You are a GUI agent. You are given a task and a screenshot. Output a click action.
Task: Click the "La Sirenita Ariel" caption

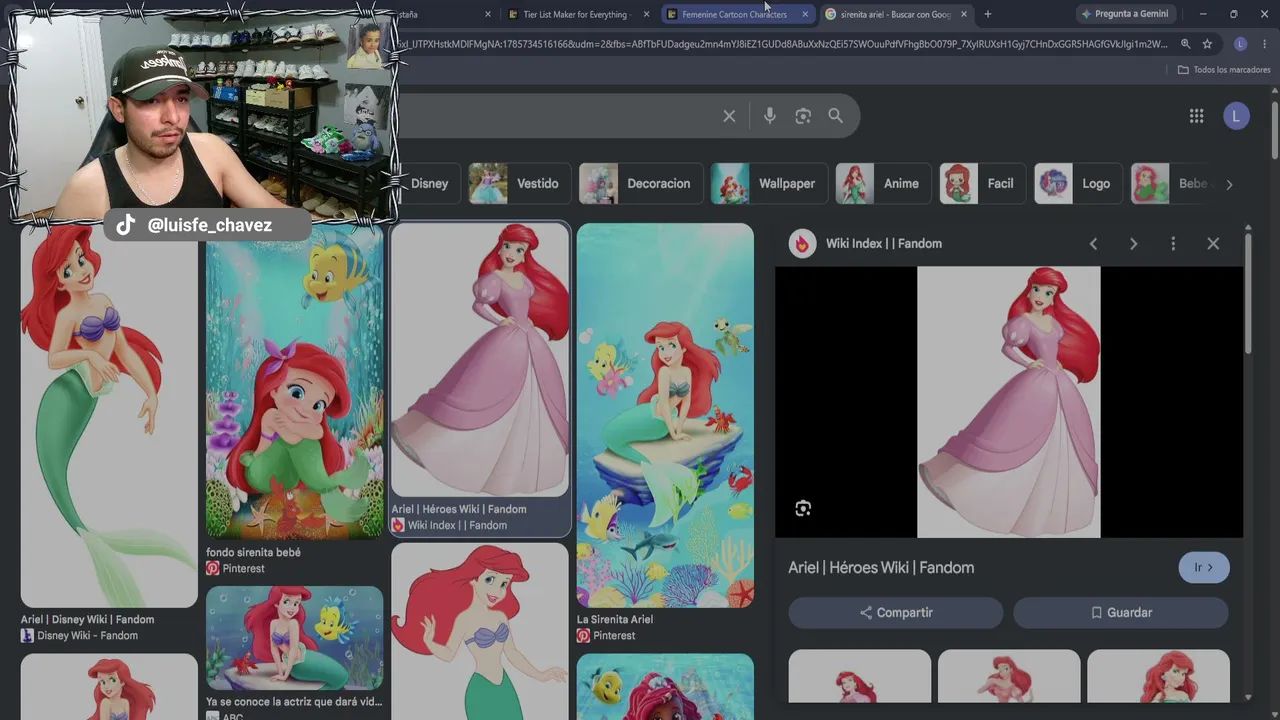click(x=615, y=620)
